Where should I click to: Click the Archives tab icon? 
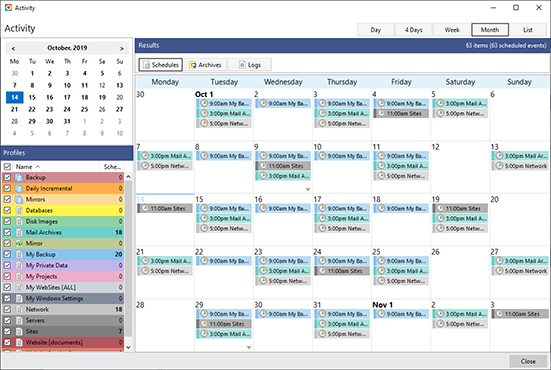tap(193, 65)
